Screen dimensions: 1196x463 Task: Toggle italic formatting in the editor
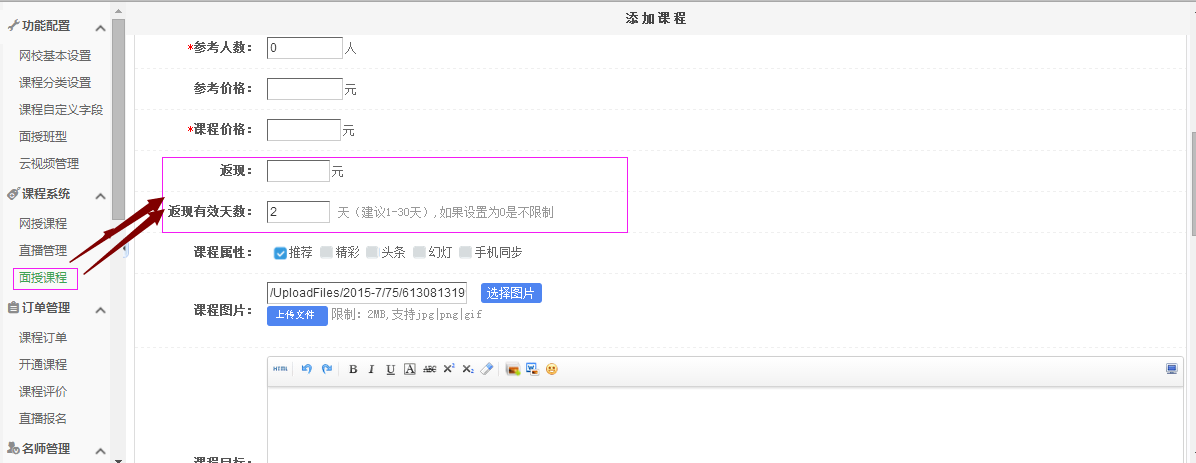click(x=371, y=369)
